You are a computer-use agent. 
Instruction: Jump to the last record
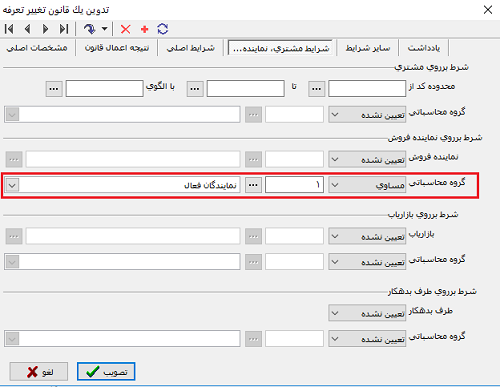click(x=64, y=29)
